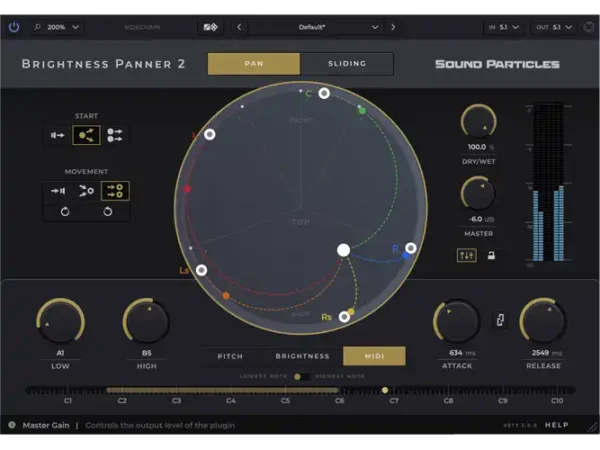Click the -6.0 dB master value

tap(481, 219)
